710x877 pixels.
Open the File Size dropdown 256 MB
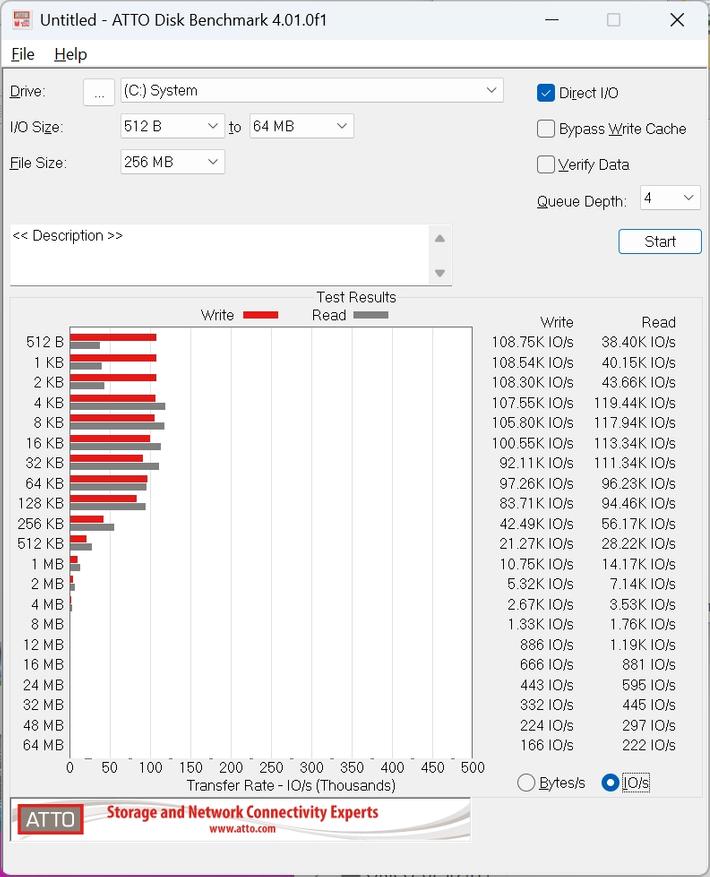[x=172, y=162]
